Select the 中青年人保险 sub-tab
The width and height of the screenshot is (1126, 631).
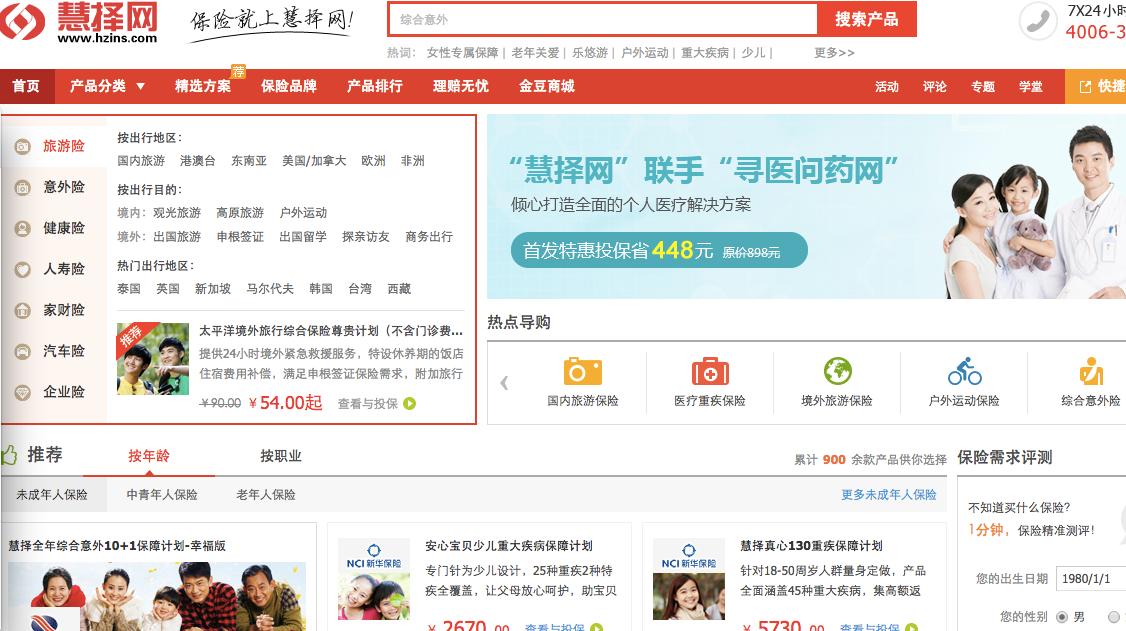[x=162, y=495]
